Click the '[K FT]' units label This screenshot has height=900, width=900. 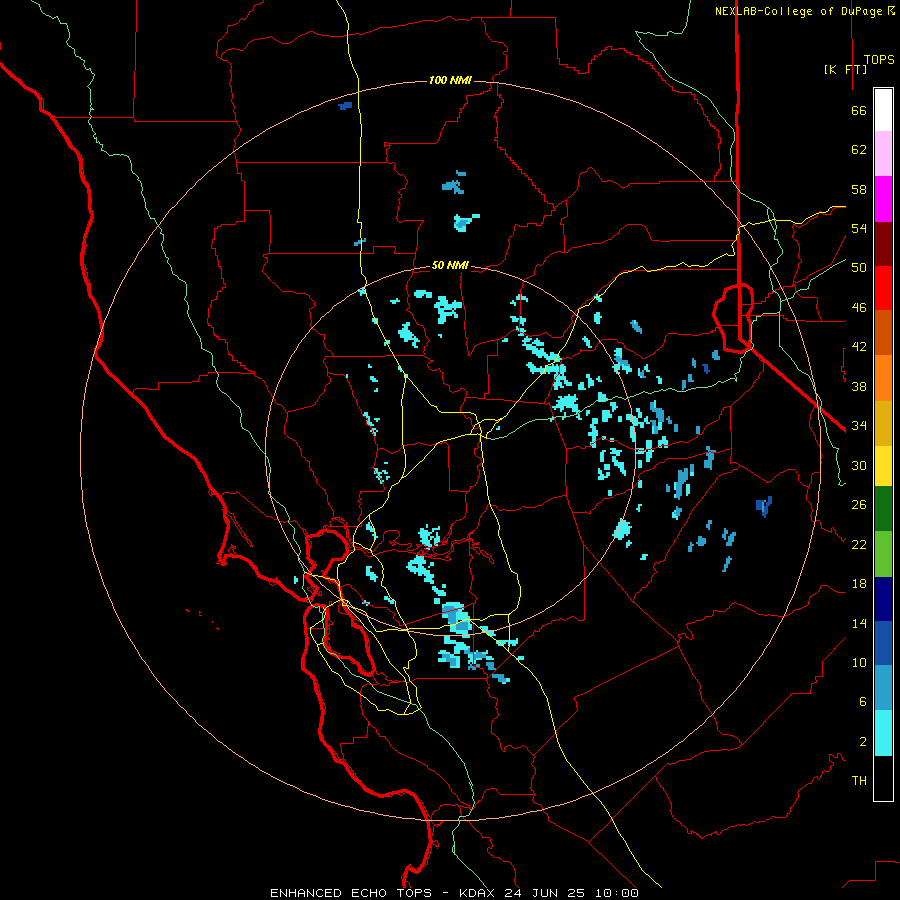845,69
